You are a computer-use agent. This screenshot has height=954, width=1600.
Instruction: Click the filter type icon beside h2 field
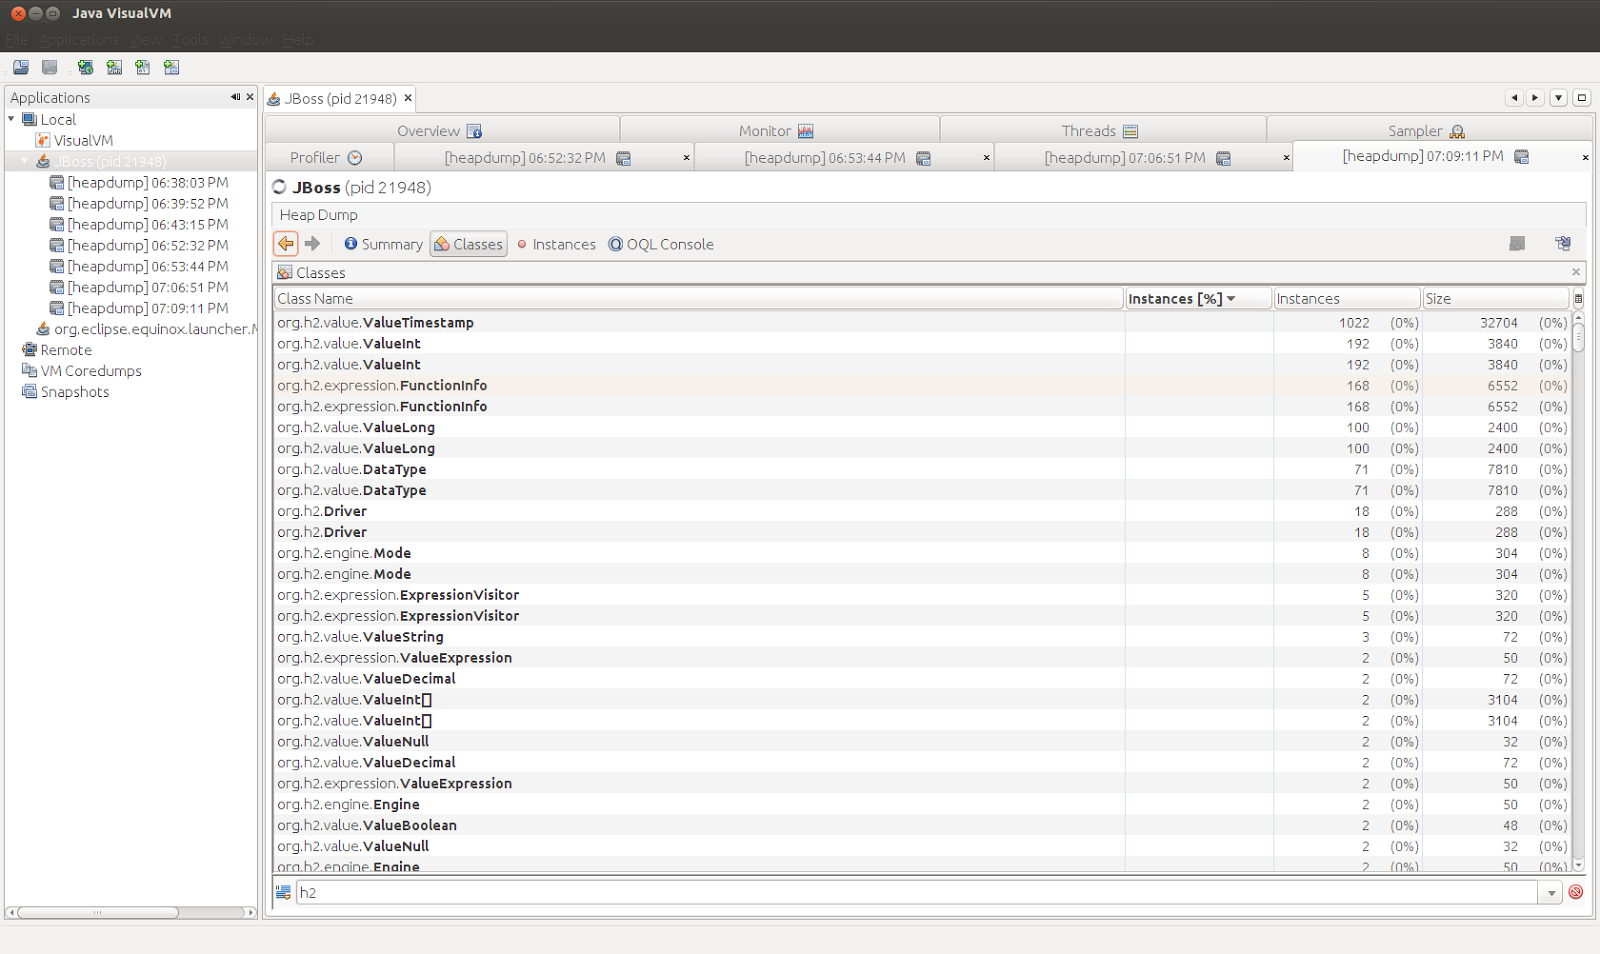click(x=284, y=892)
